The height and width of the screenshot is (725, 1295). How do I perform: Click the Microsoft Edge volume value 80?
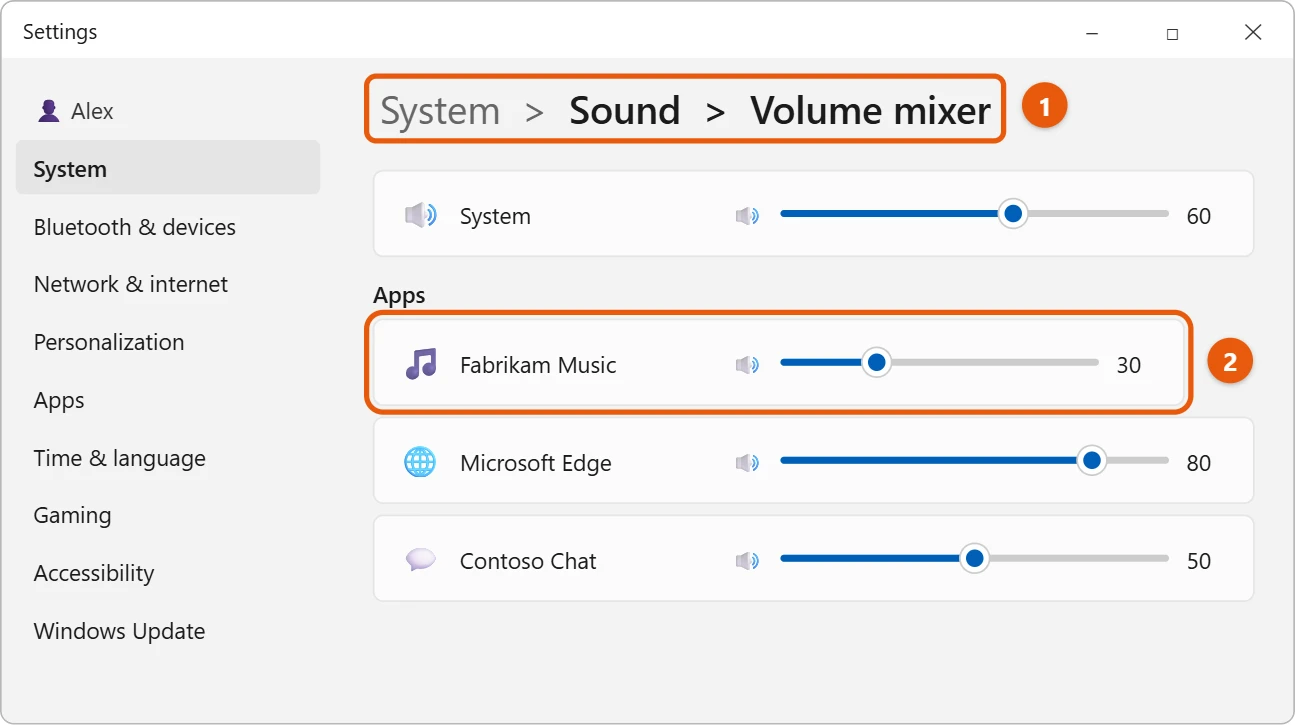[1198, 463]
